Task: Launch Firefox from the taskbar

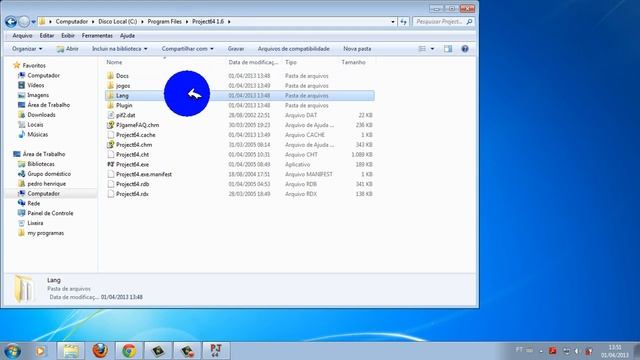Action: point(100,351)
